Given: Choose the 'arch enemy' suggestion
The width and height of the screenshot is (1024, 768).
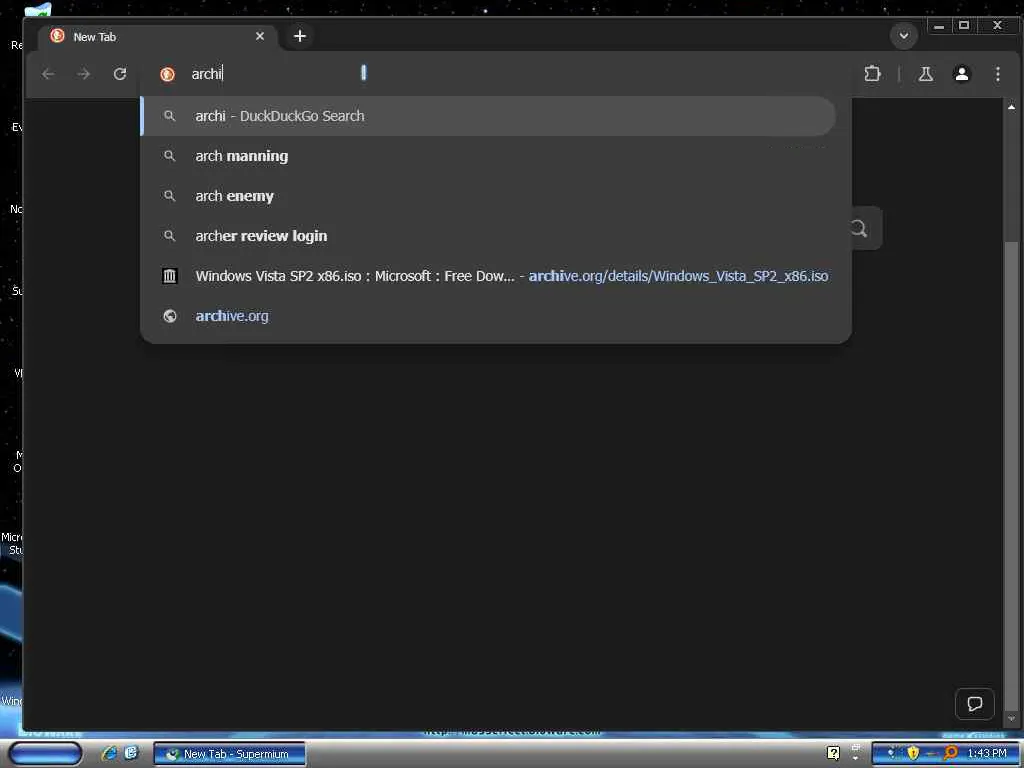Looking at the screenshot, I should [488, 196].
